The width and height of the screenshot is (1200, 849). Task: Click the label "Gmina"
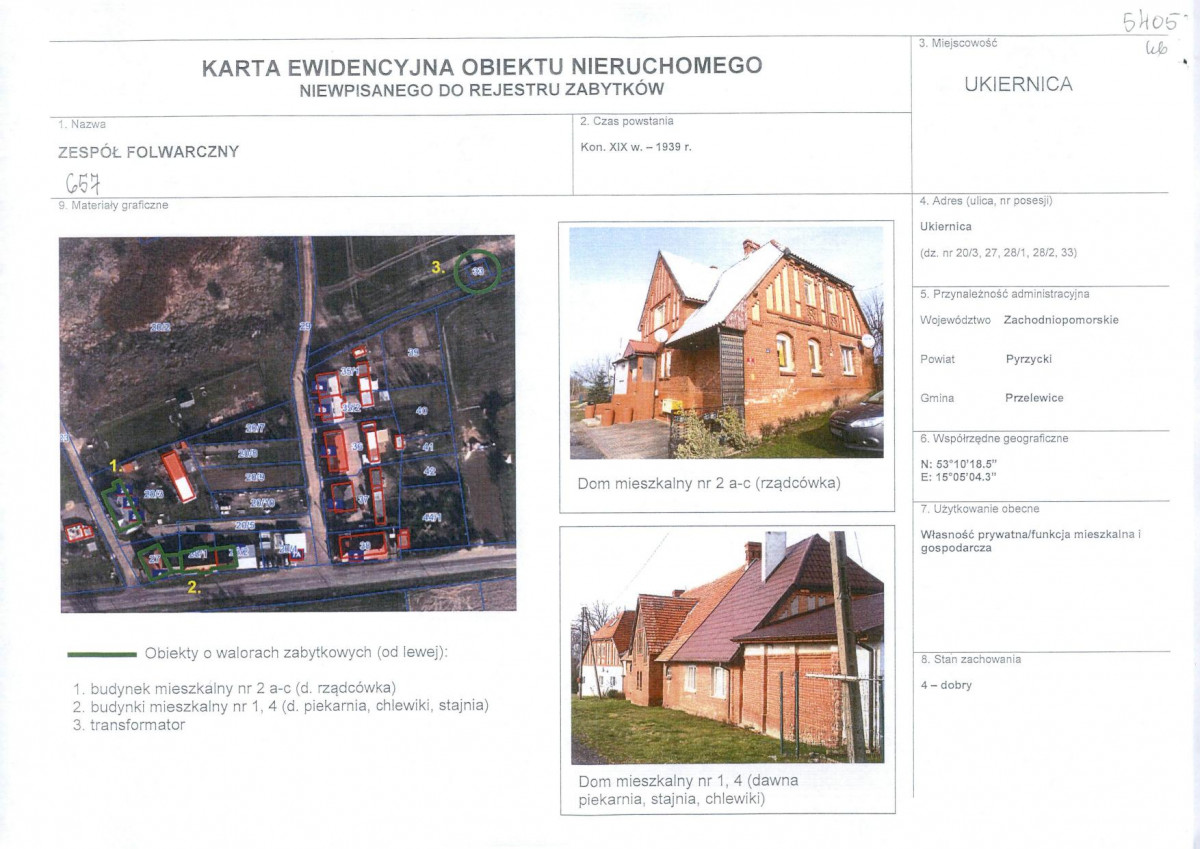click(x=937, y=398)
